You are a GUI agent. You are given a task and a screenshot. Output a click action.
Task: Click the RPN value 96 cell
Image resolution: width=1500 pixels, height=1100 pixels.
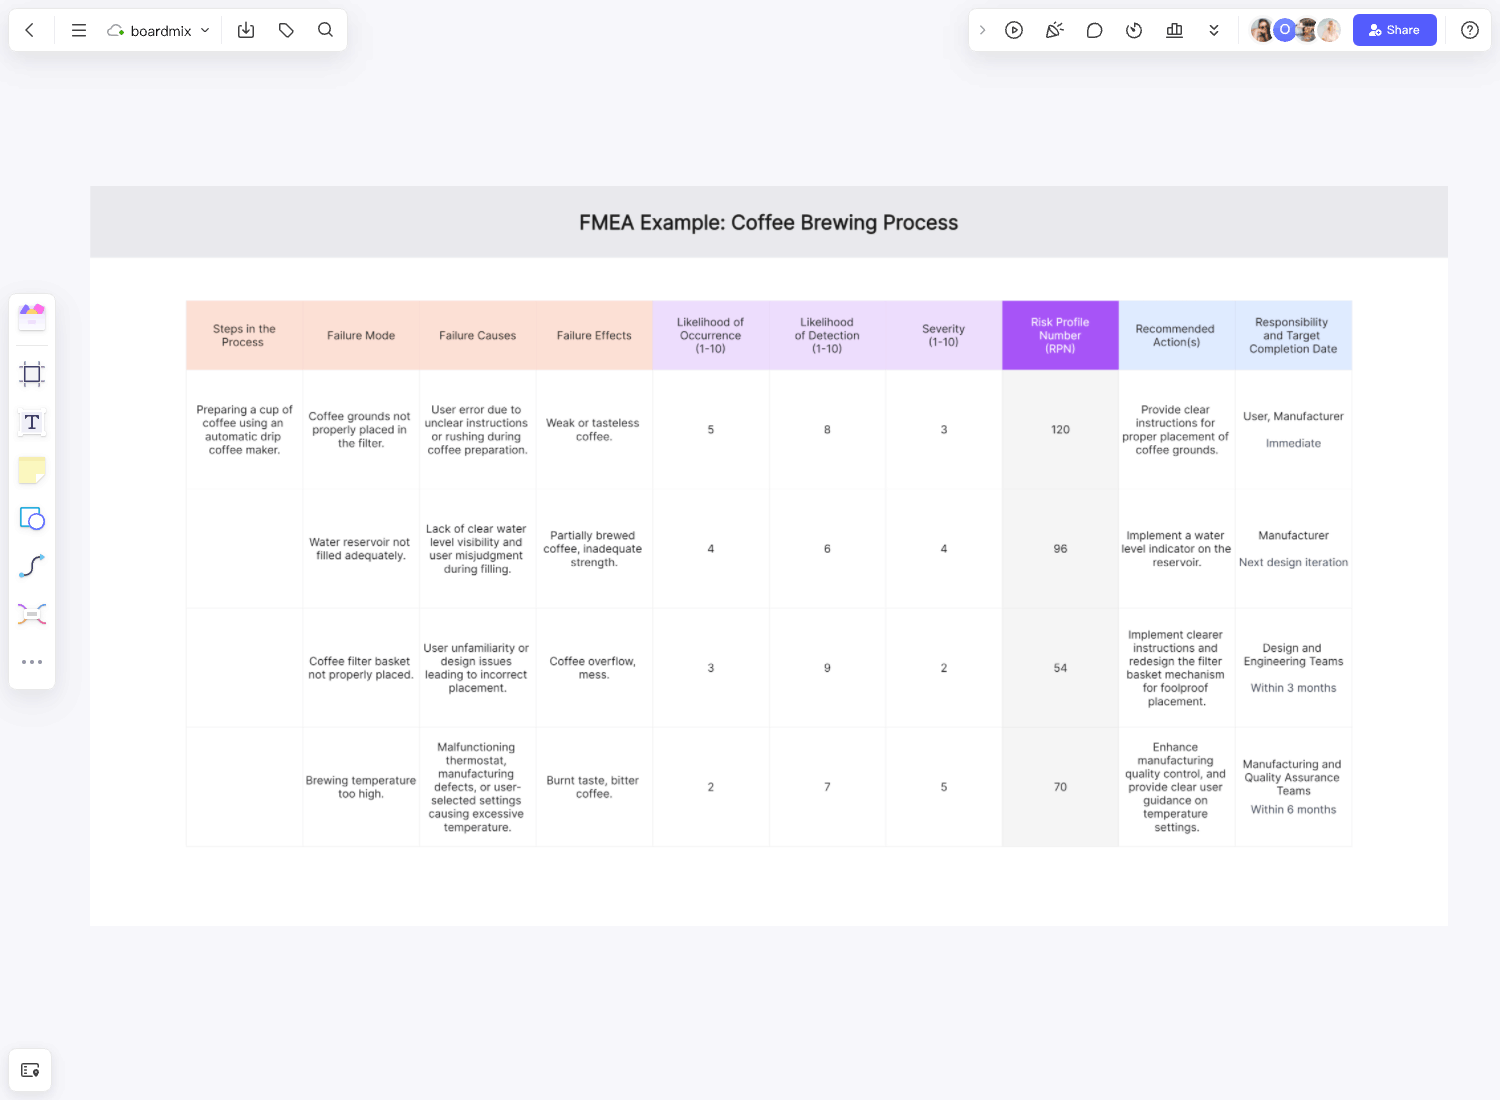click(1060, 549)
